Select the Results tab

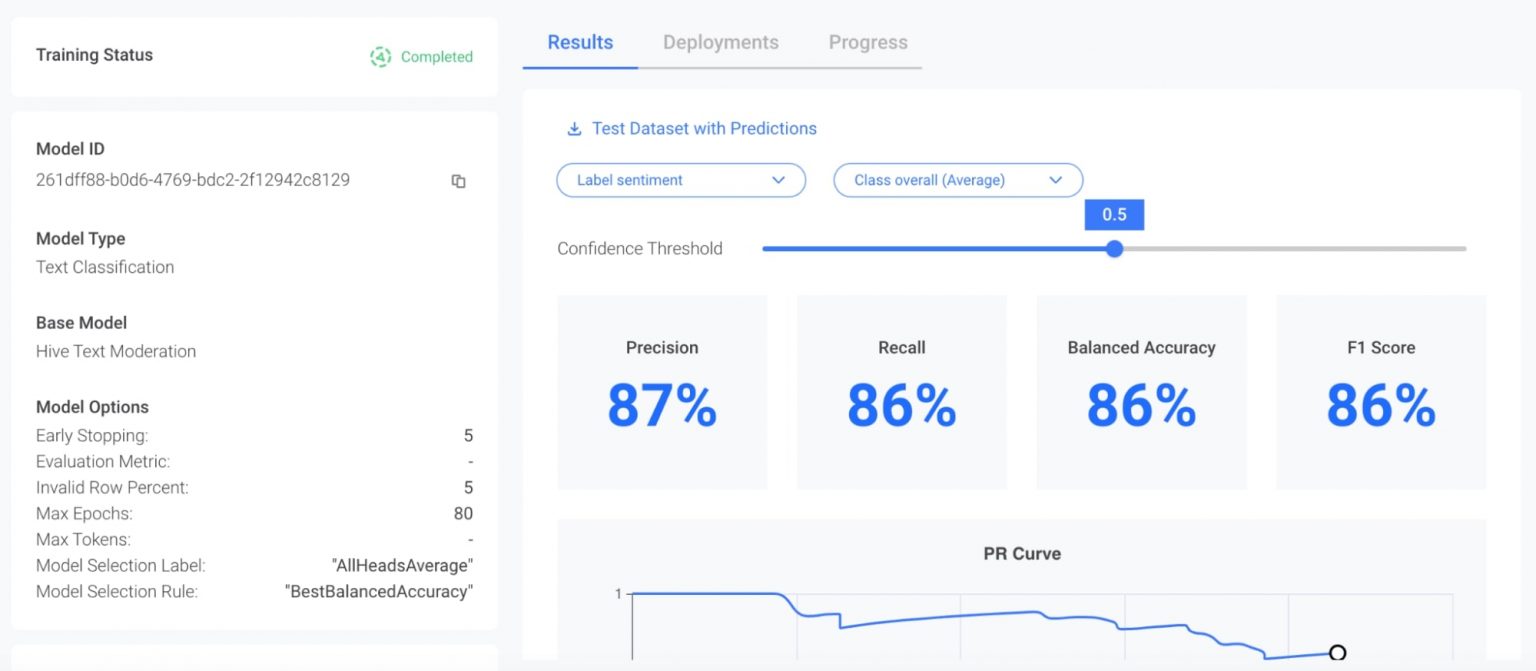(x=580, y=42)
